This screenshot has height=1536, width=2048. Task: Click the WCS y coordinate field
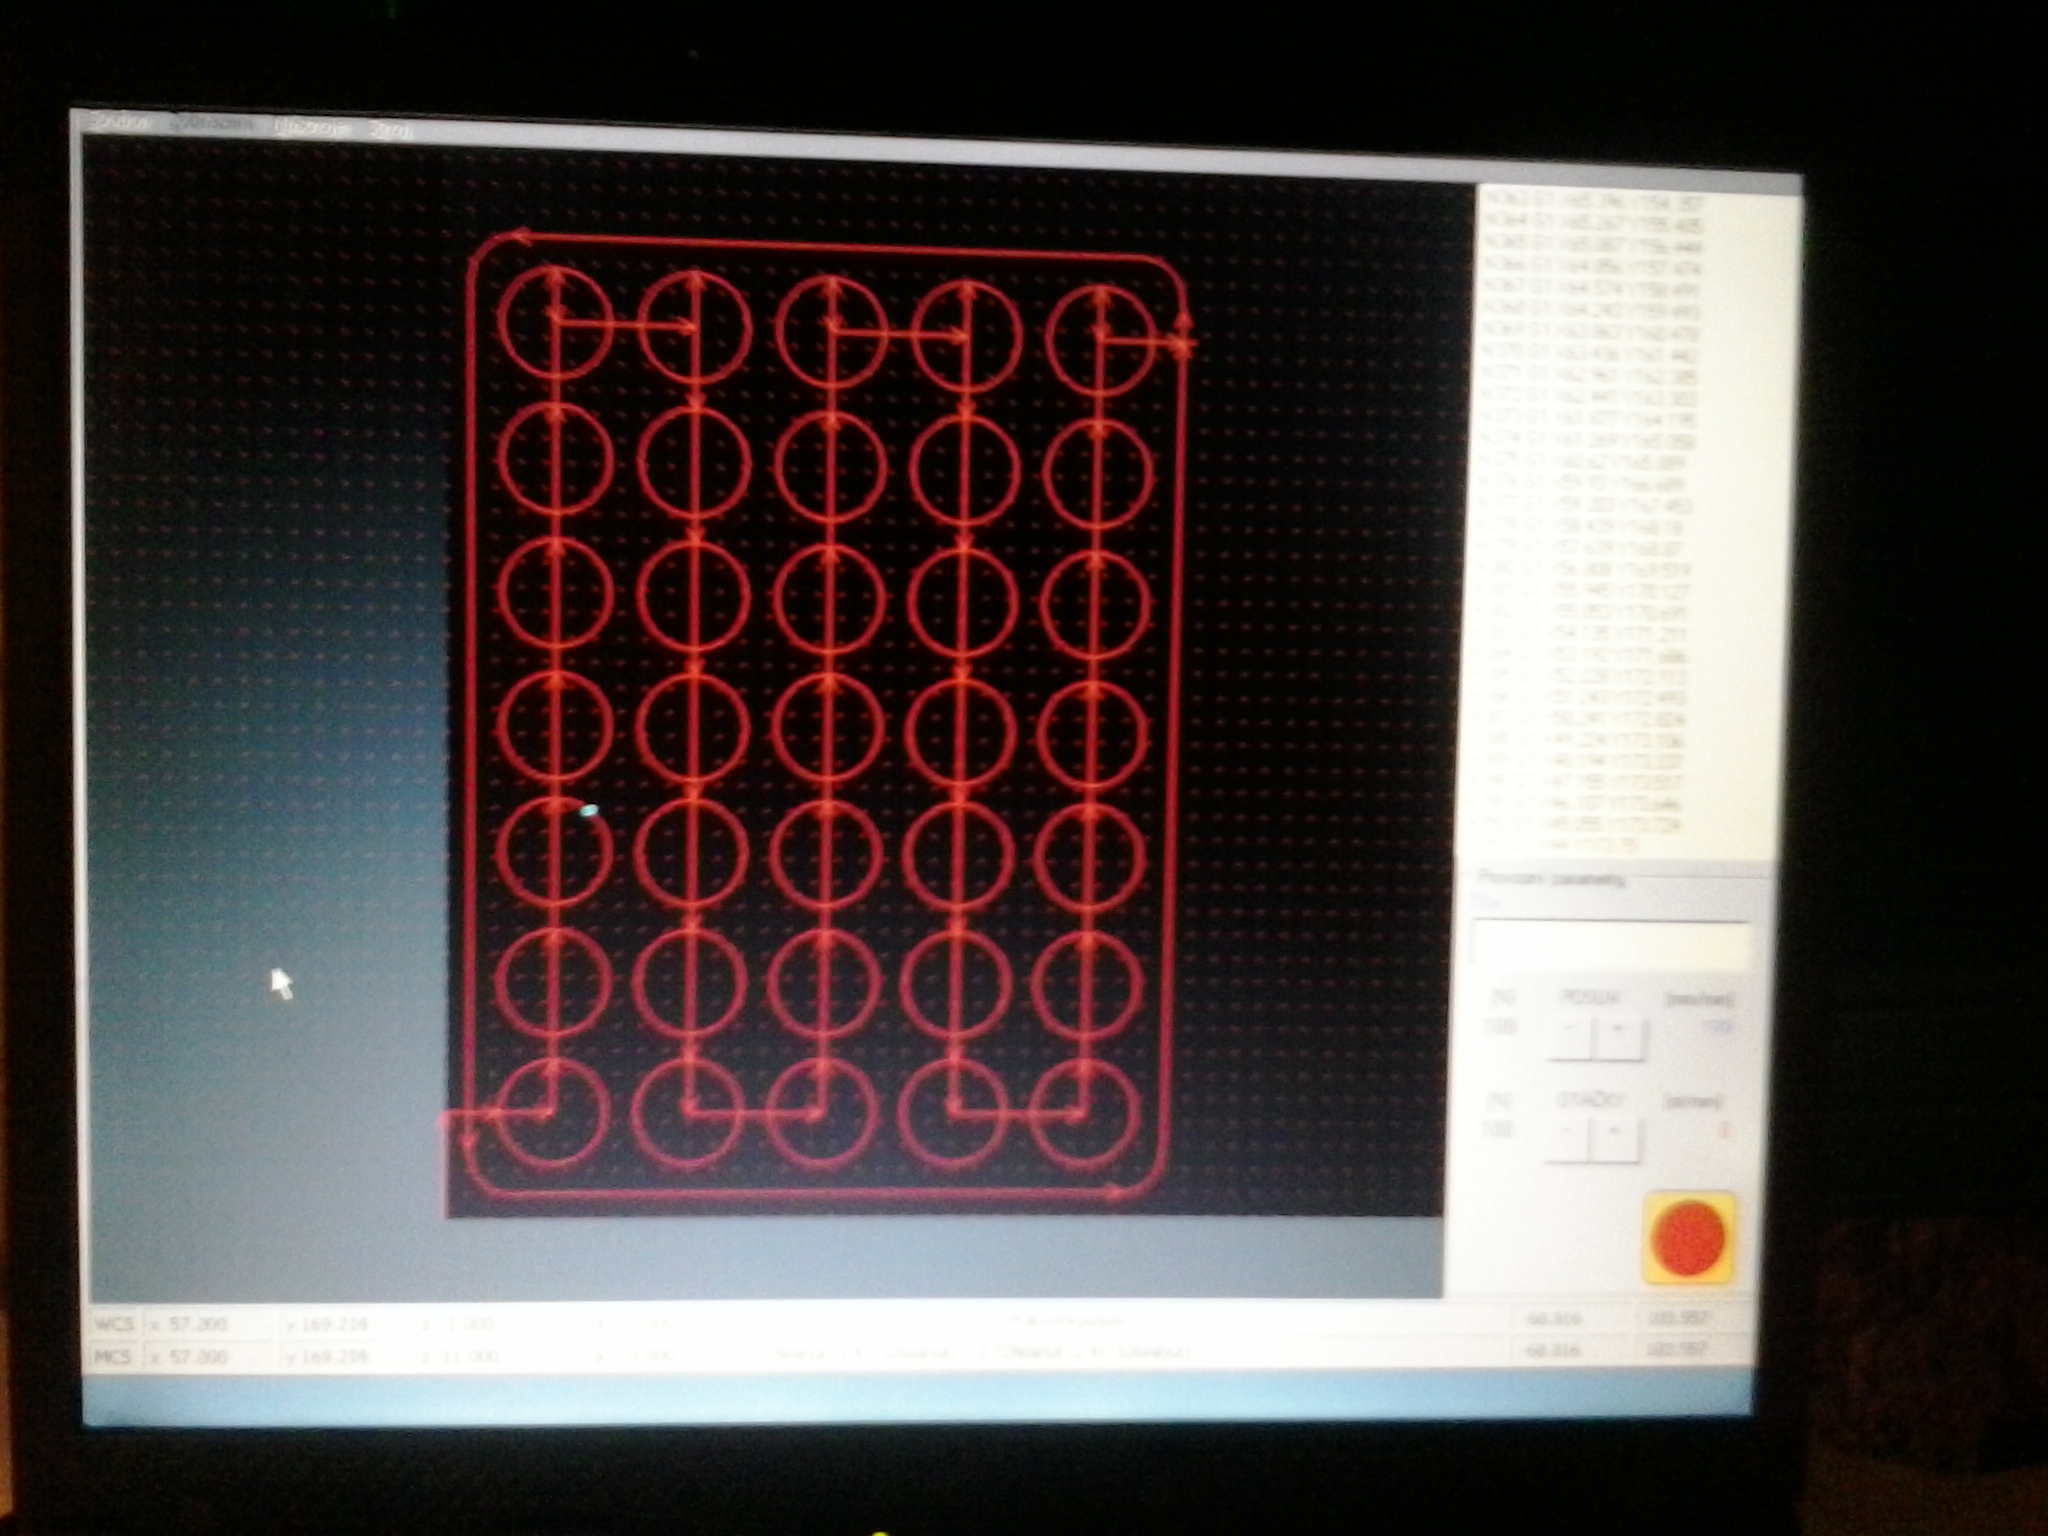330,1325
